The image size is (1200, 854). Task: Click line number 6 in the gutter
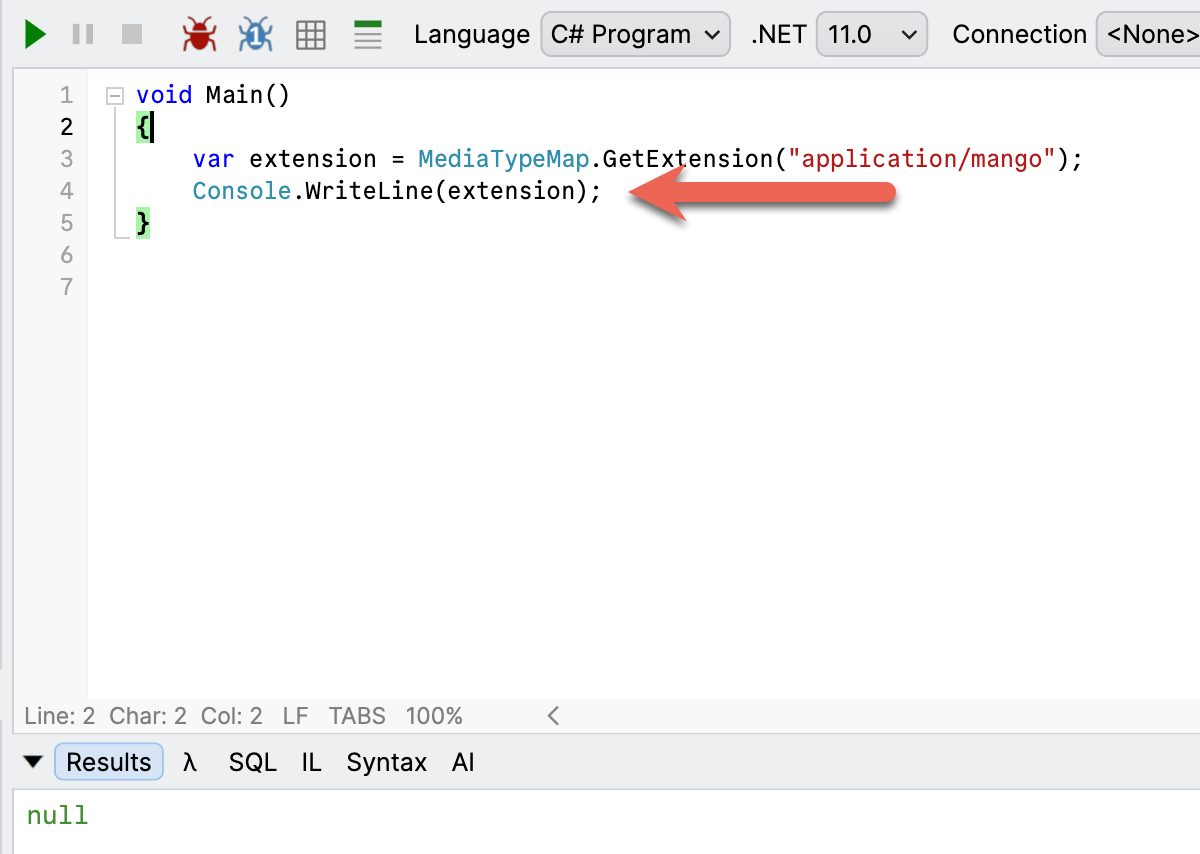tap(67, 255)
